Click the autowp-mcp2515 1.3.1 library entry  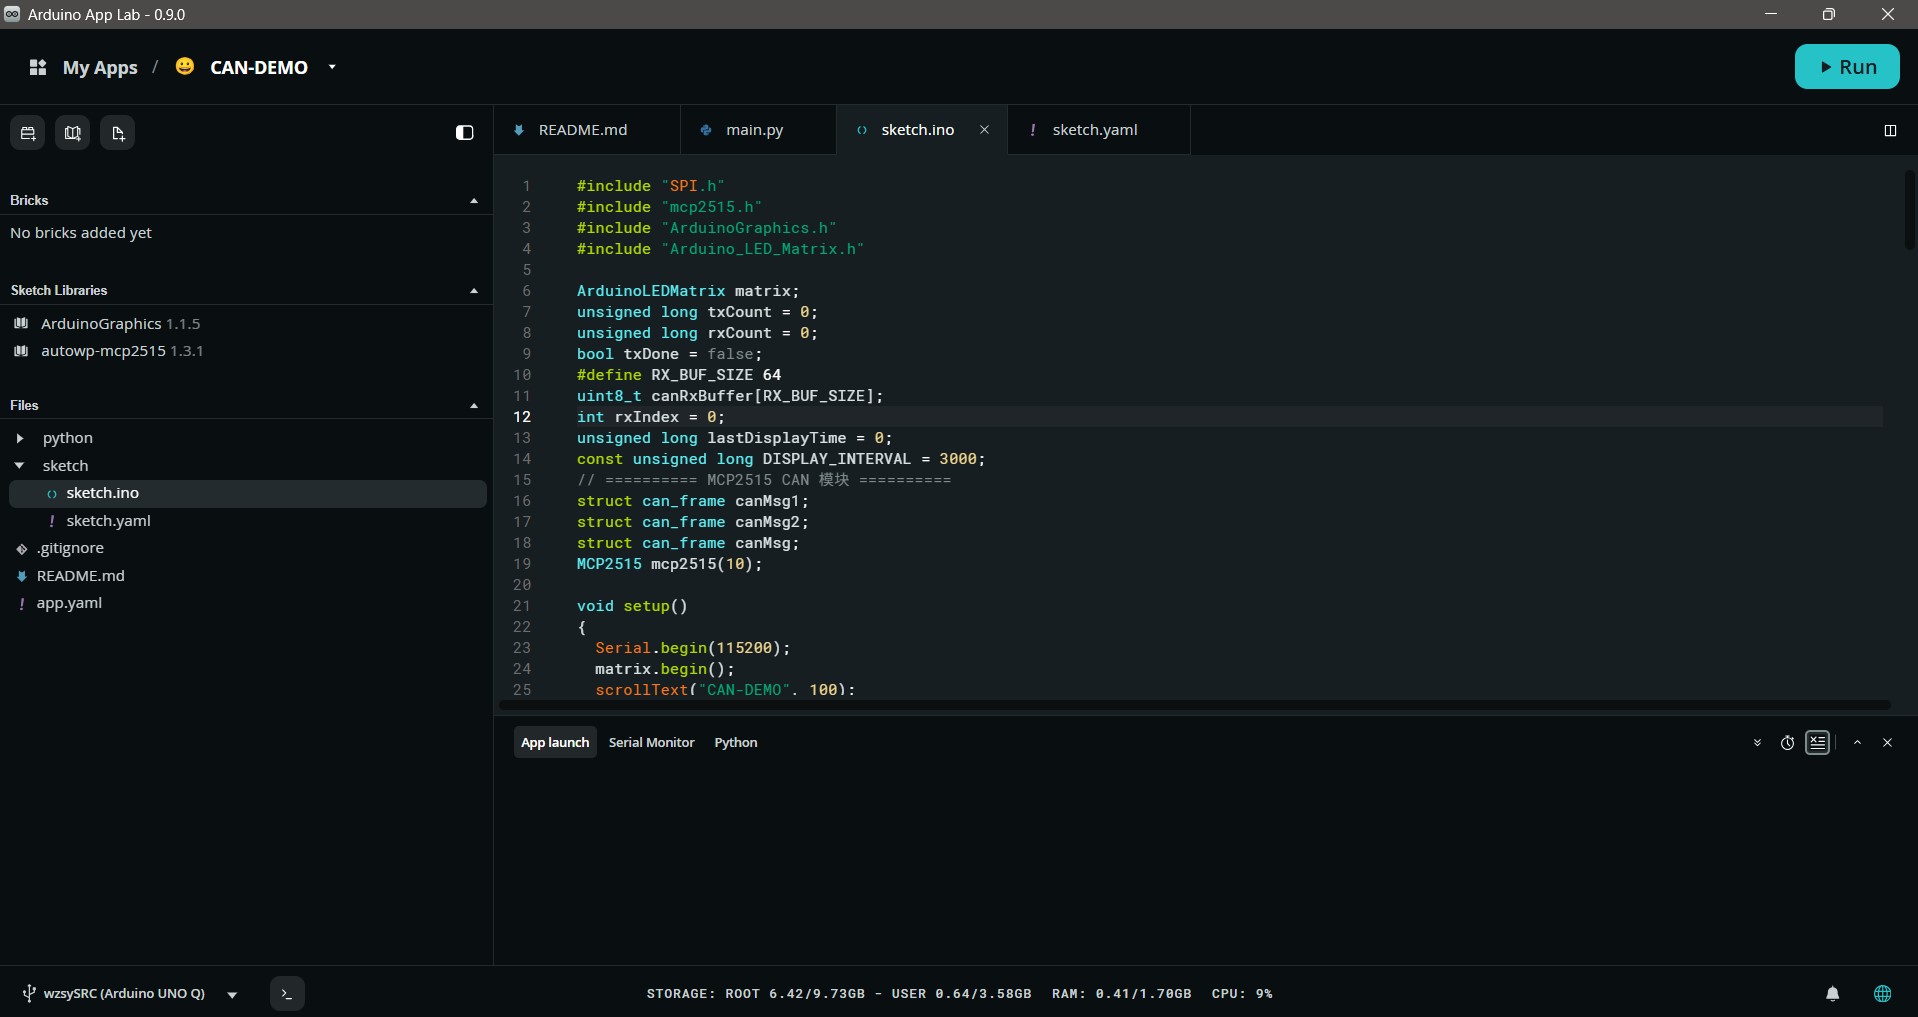(122, 351)
